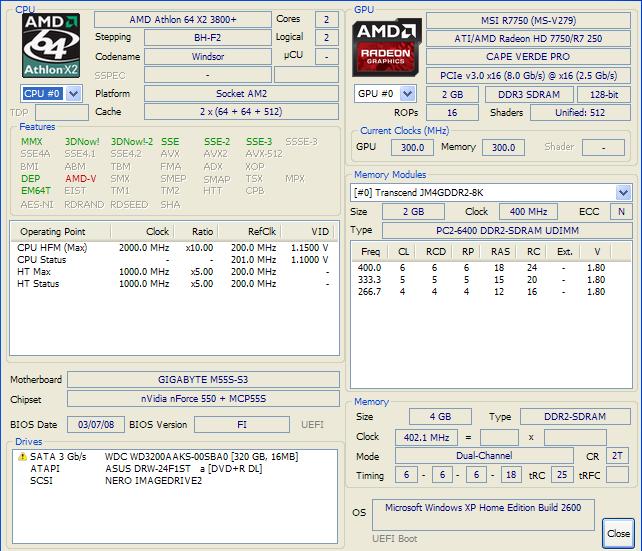Click the GPU memory size 2 GB field
The image size is (642, 551).
pos(452,95)
